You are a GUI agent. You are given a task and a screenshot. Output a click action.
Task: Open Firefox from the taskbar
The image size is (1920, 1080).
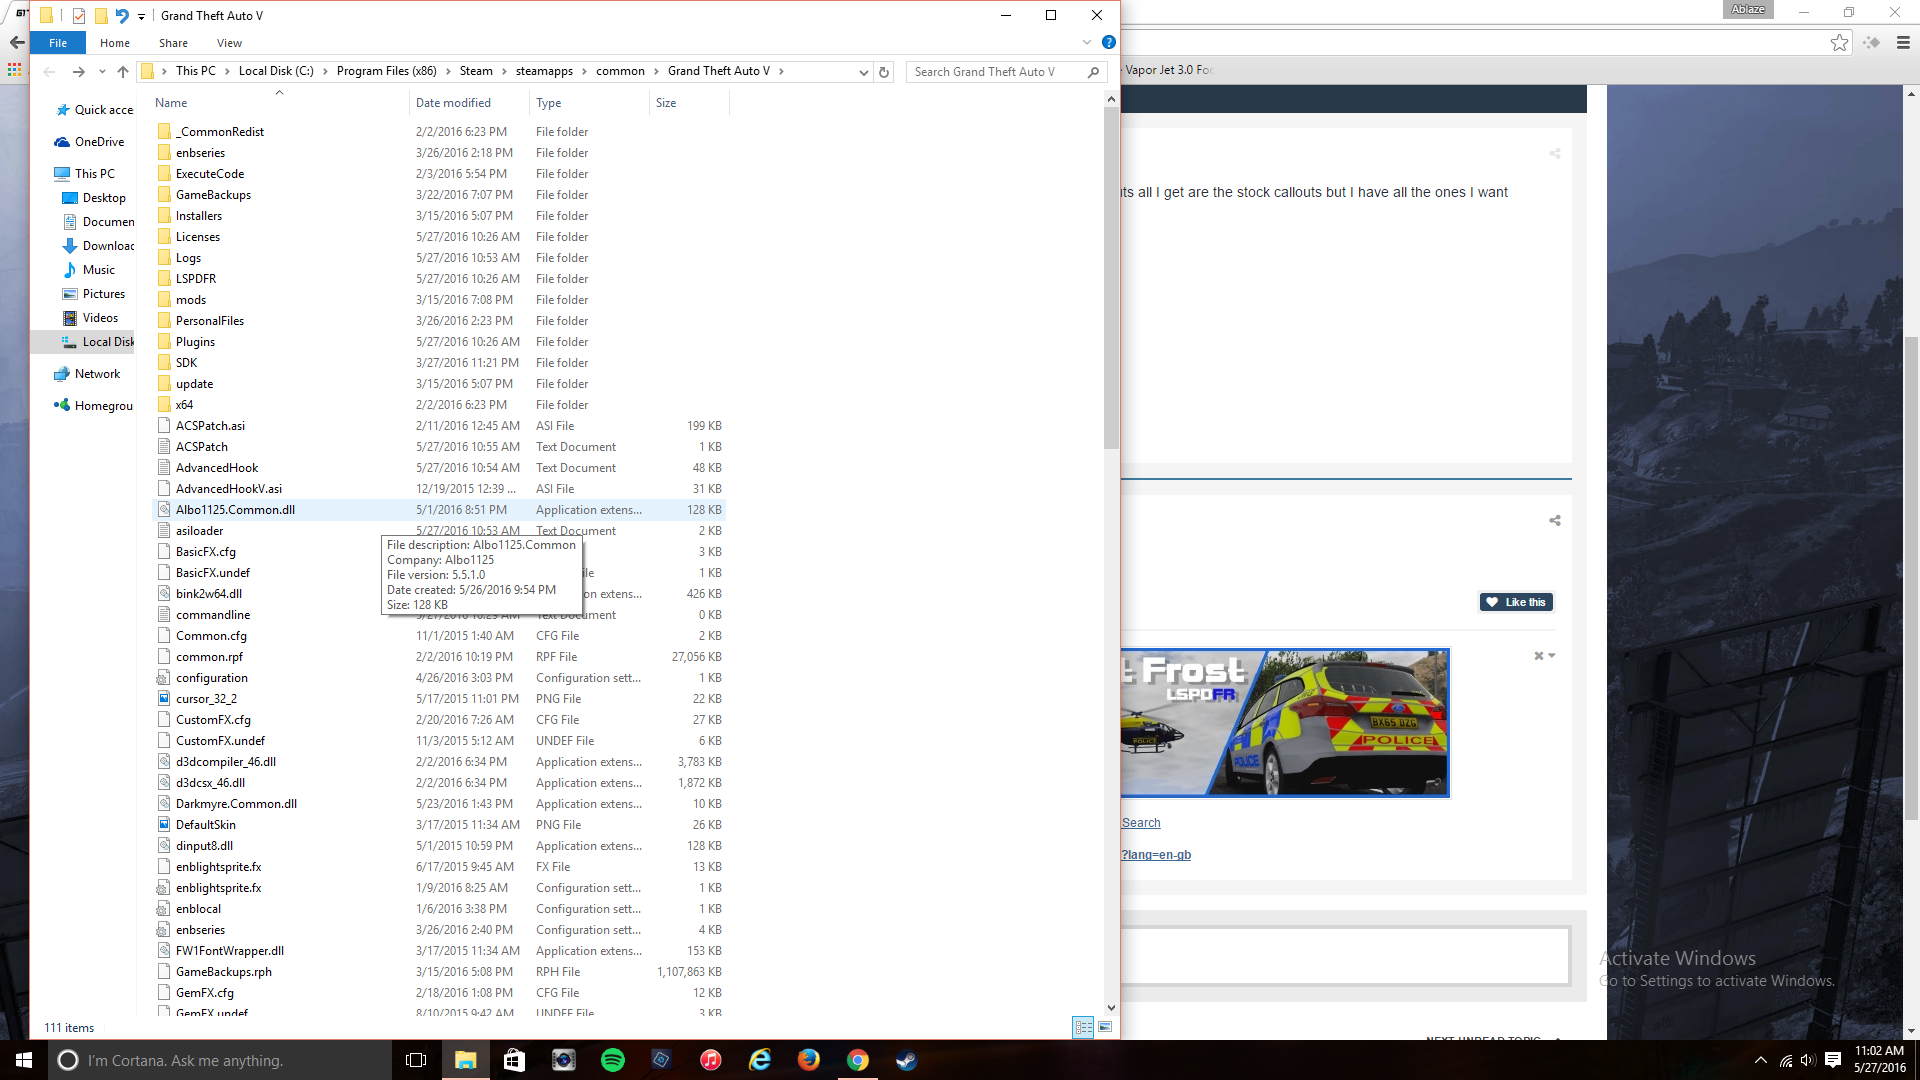809,1060
